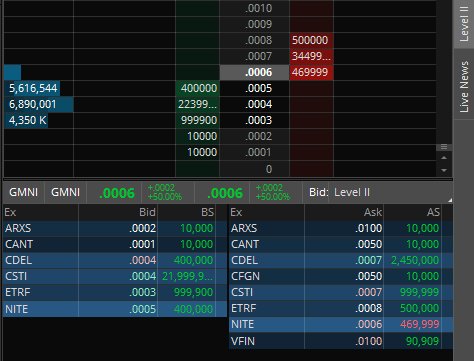Click the 34499... ask size at .0007
This screenshot has width=474, height=361.
click(311, 56)
